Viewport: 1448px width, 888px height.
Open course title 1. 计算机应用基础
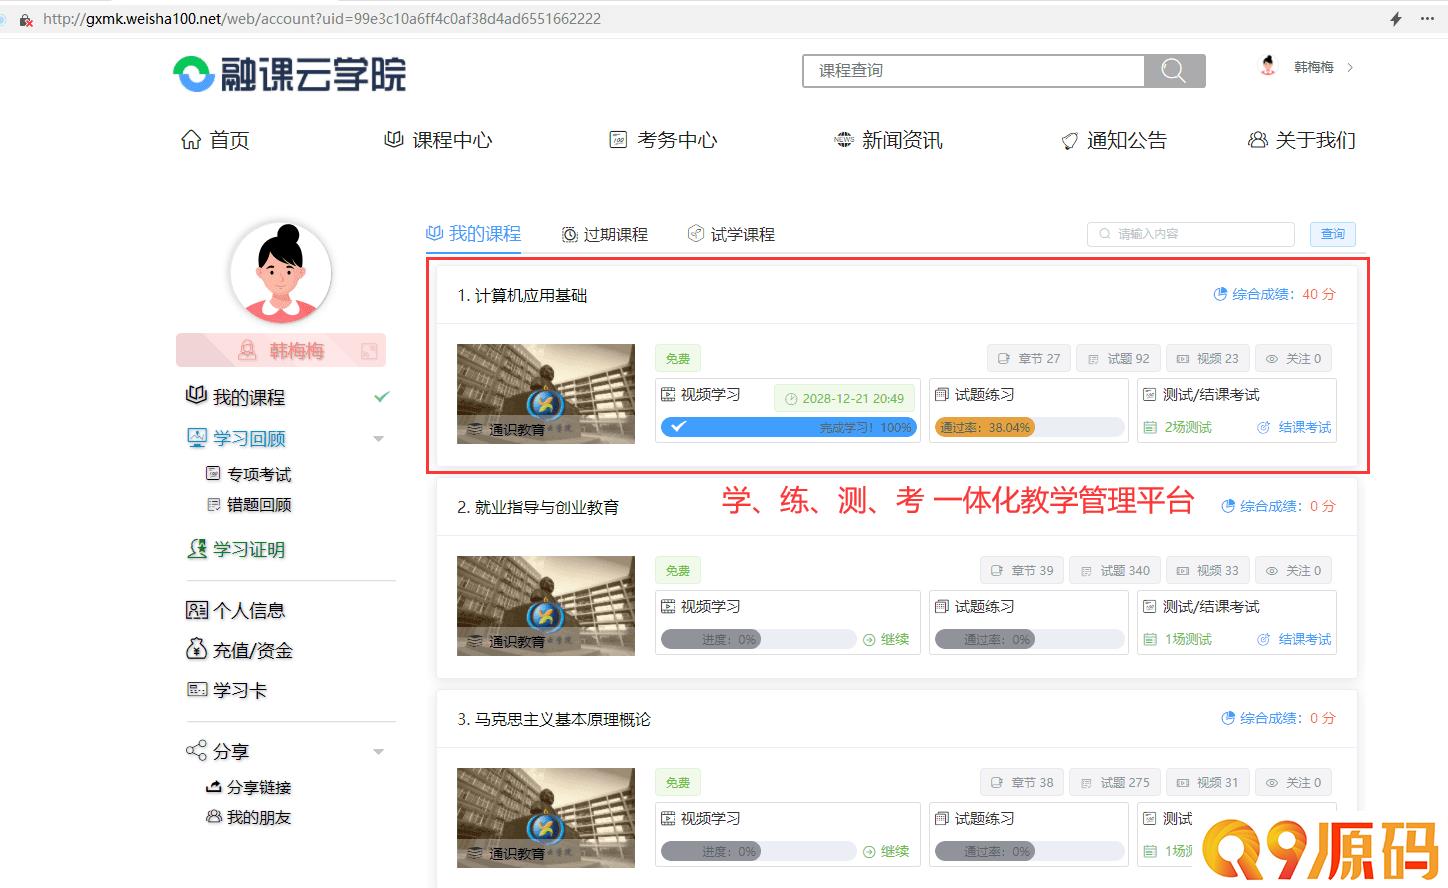(522, 295)
